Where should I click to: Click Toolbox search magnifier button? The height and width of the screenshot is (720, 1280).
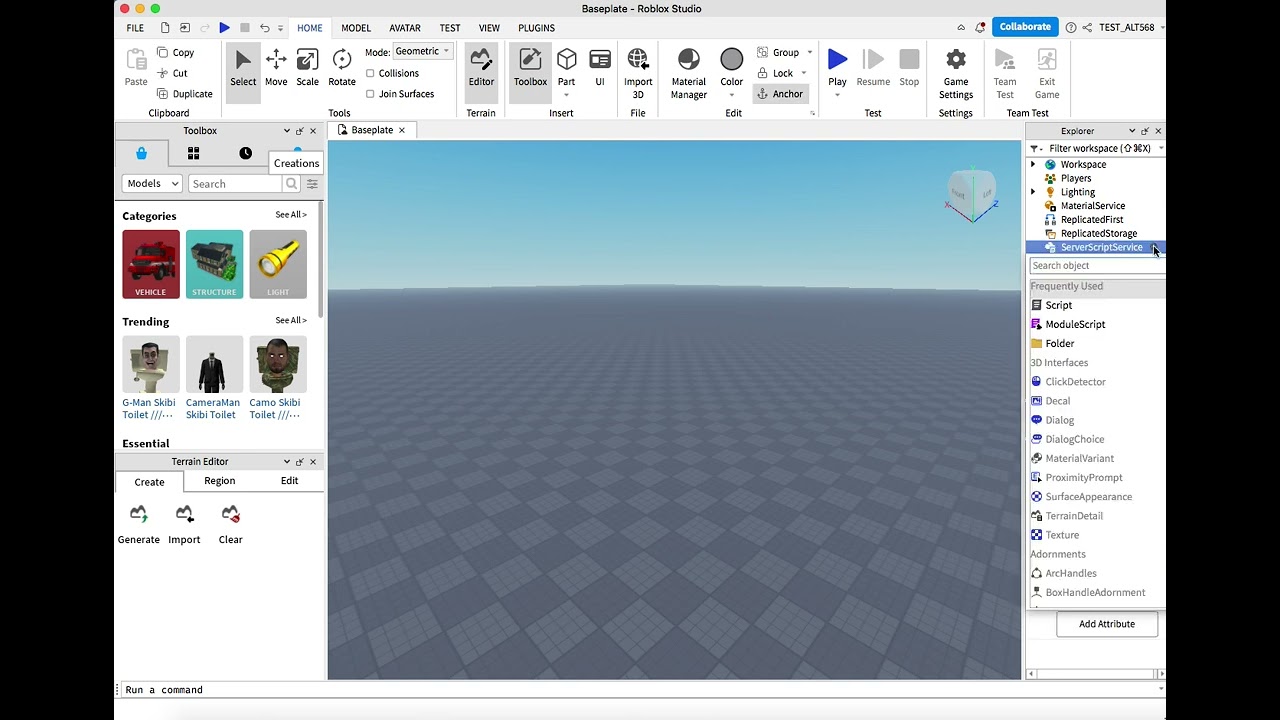291,184
